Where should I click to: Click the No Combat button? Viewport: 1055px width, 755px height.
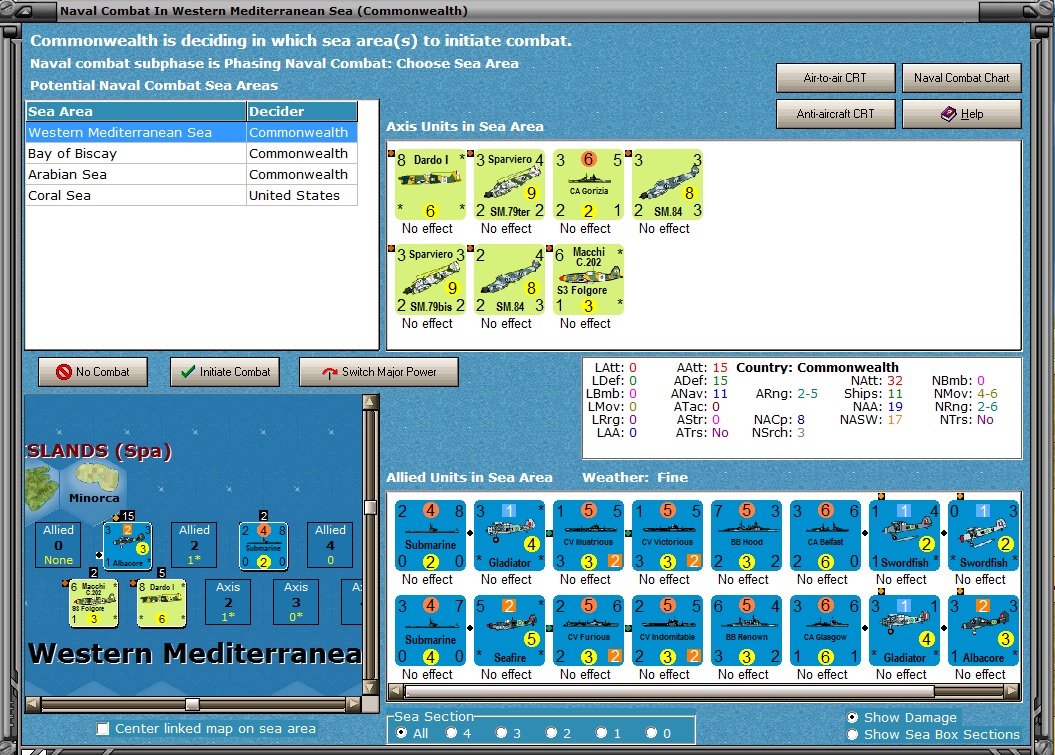[x=93, y=371]
